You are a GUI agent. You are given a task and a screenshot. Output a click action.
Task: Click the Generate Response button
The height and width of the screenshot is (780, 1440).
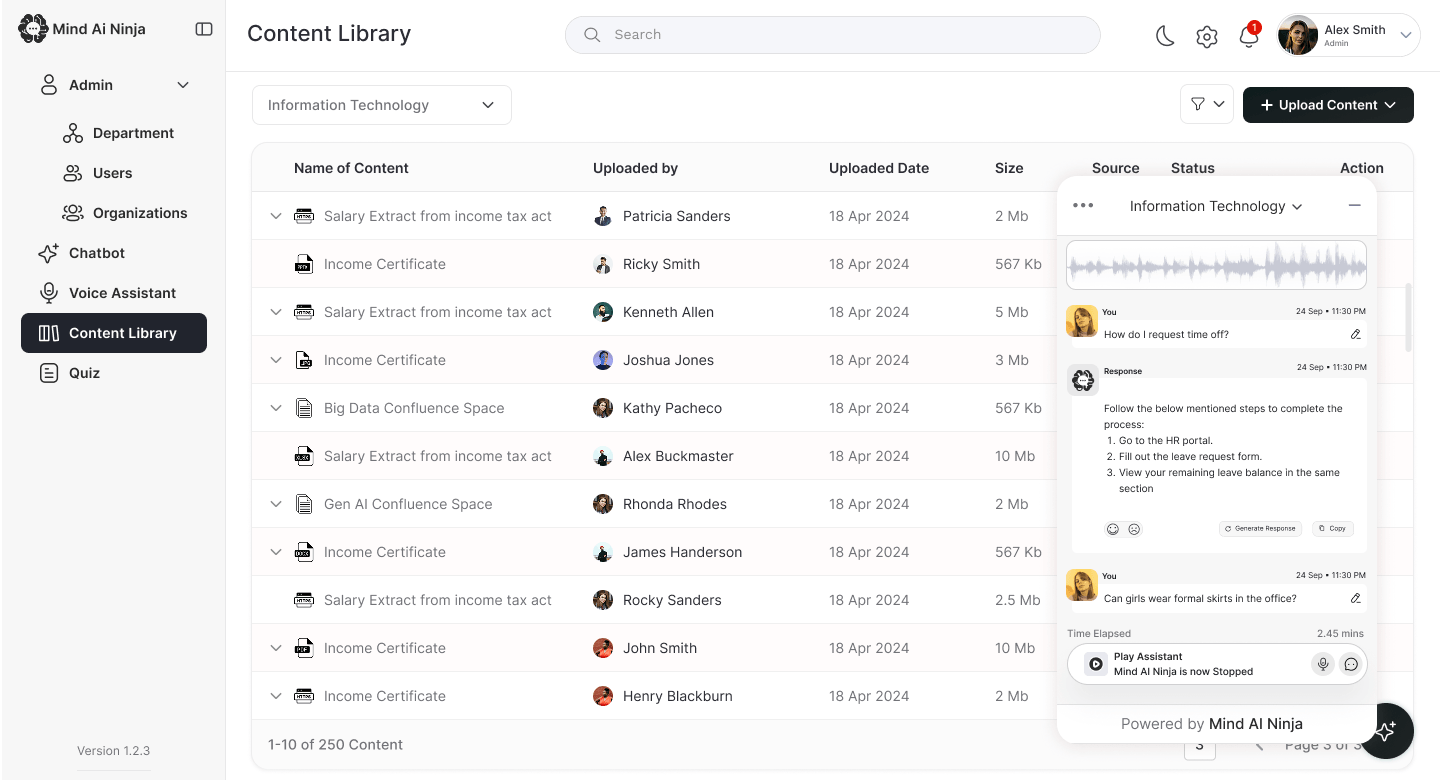tap(1260, 528)
